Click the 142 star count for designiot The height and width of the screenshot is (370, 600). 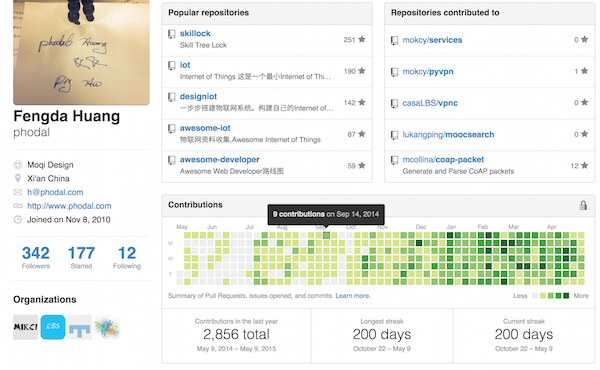point(354,103)
